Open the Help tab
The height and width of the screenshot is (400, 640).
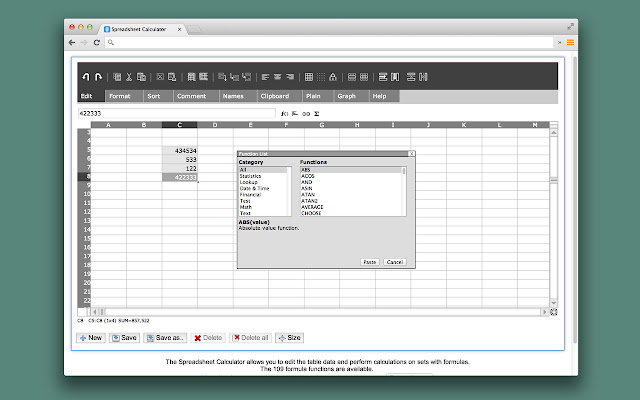(x=384, y=96)
